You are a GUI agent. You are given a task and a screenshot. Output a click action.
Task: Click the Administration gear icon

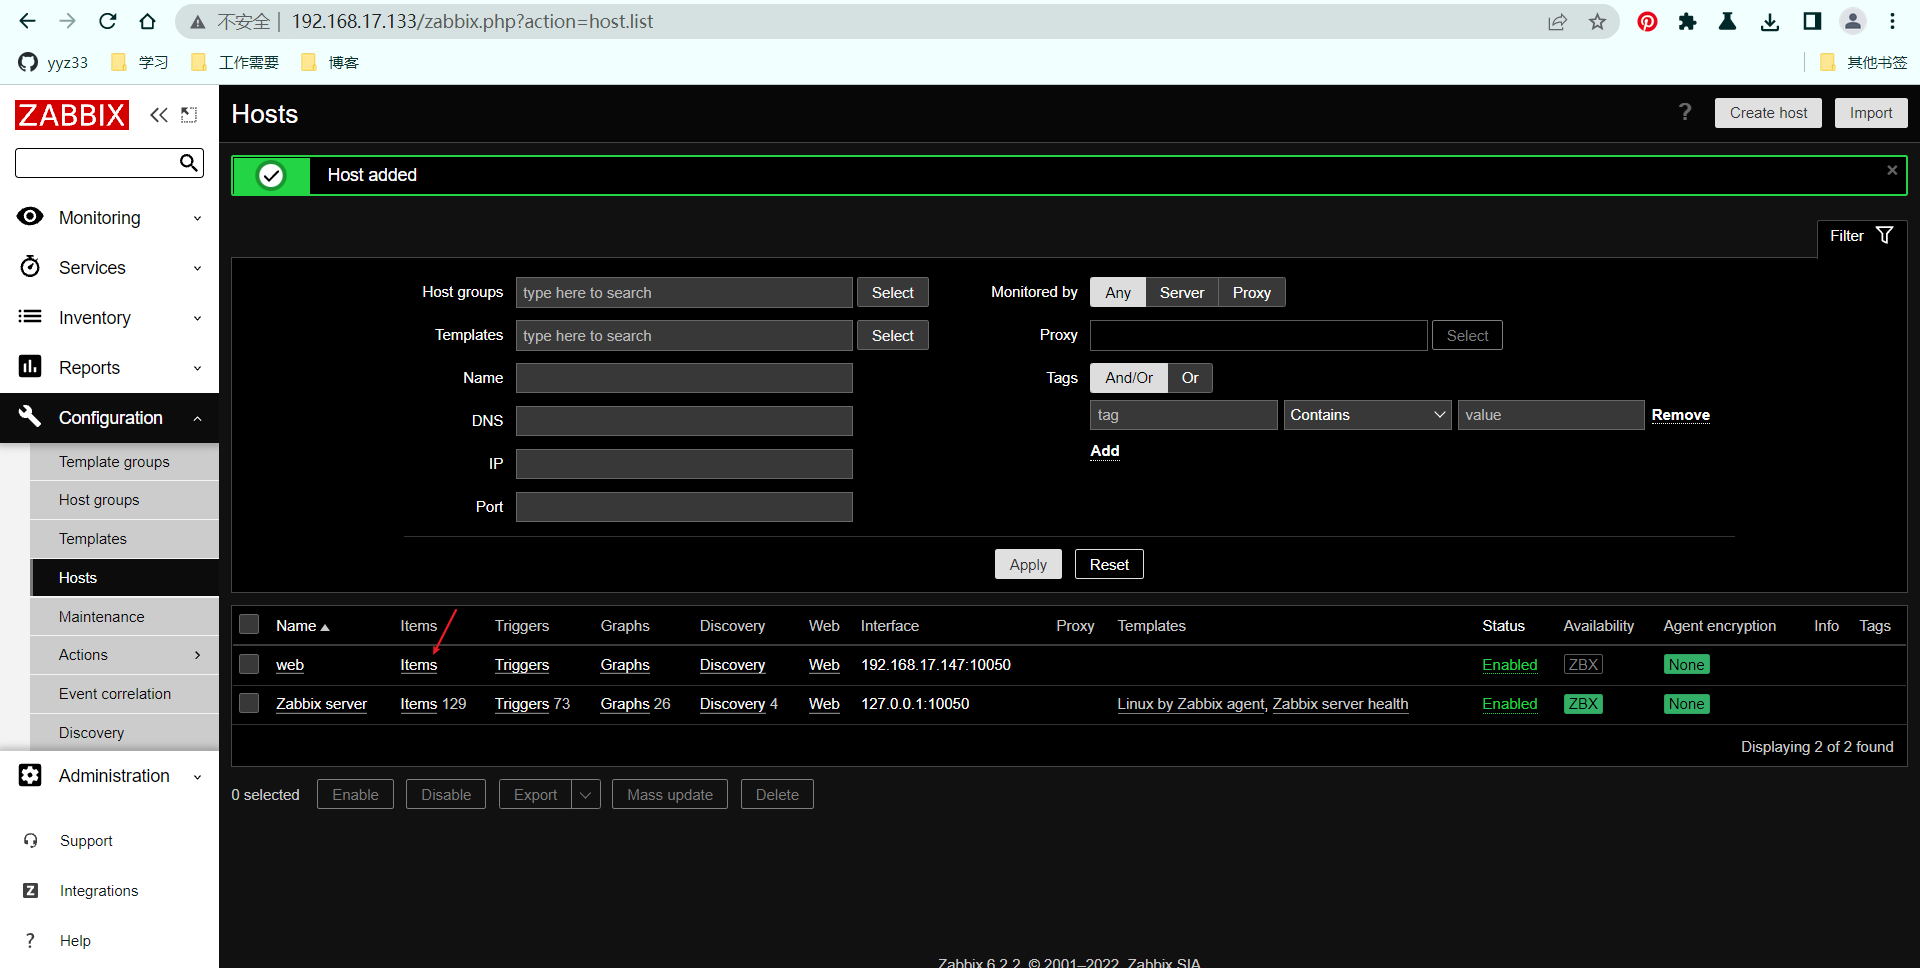(x=30, y=775)
